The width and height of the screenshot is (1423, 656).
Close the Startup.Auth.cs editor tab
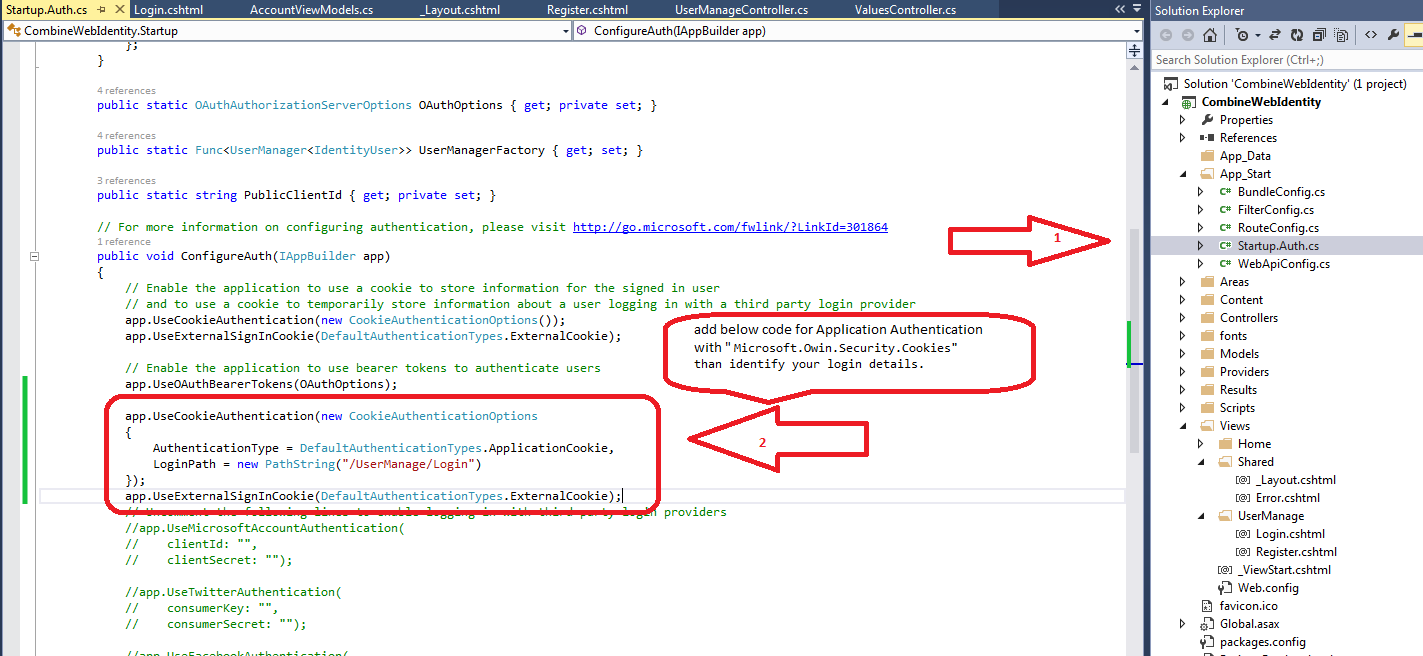click(x=118, y=10)
